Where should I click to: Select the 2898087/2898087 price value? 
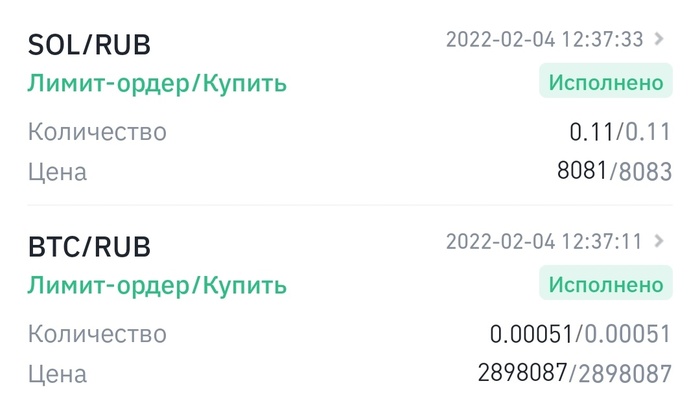574,374
